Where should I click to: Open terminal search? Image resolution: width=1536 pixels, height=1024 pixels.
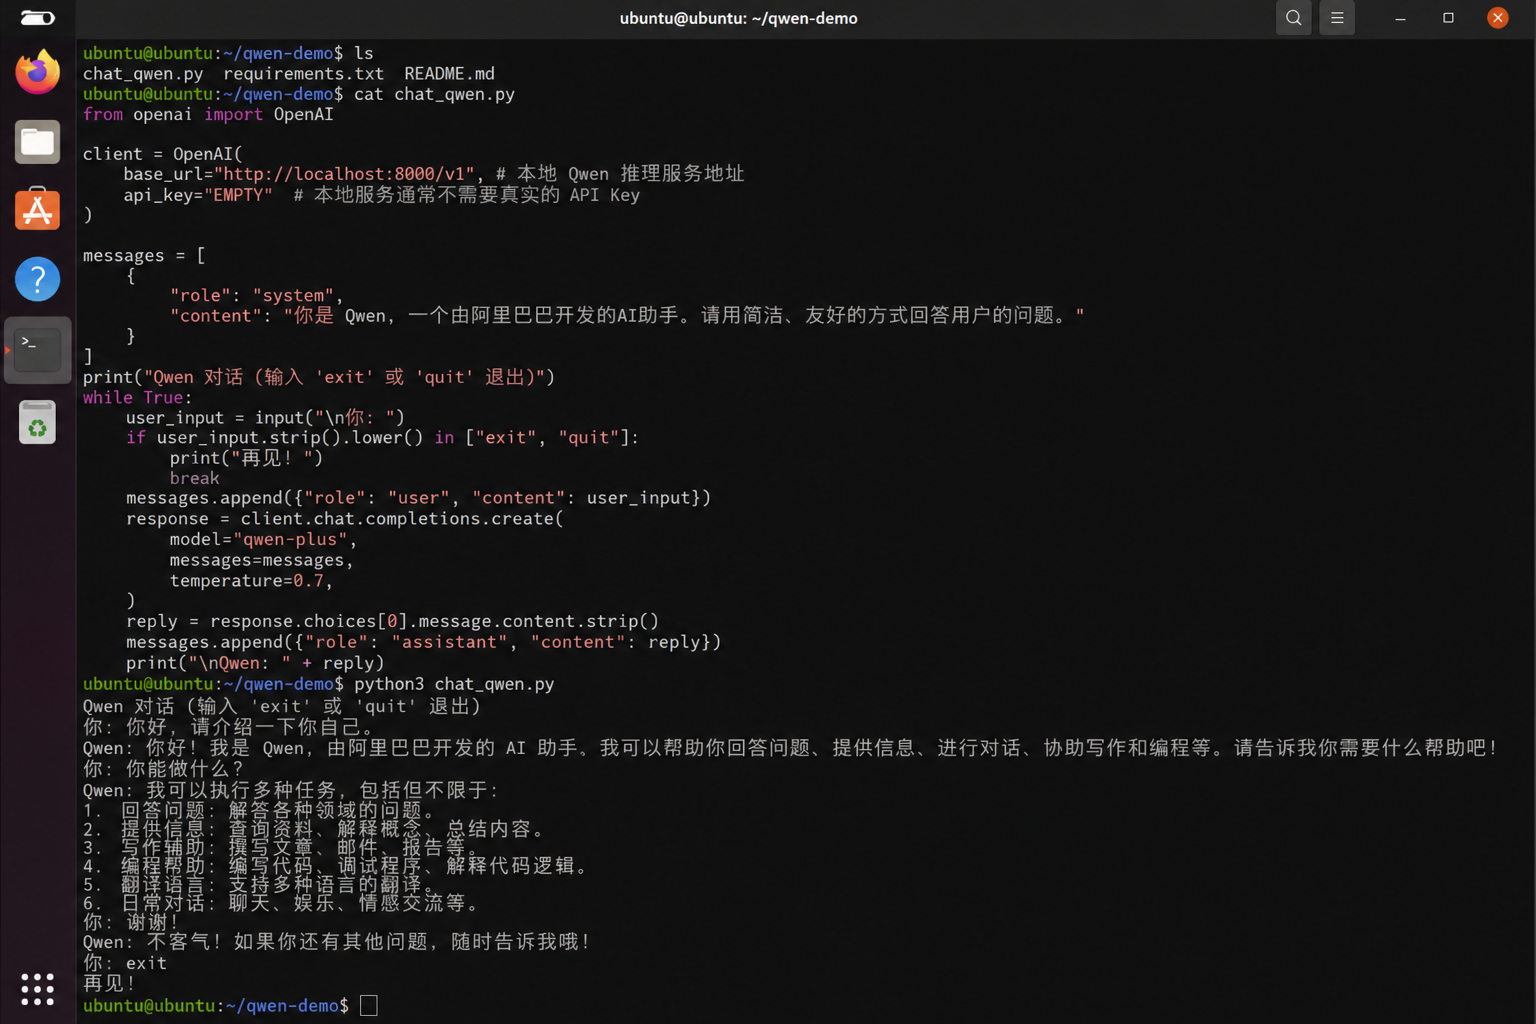1293,18
